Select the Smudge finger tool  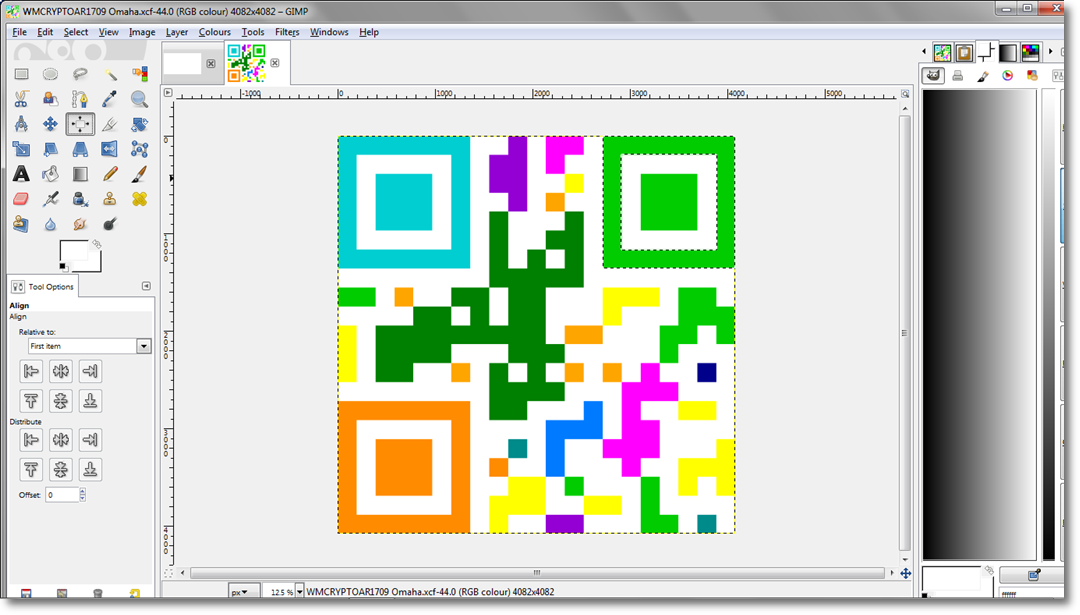pyautogui.click(x=80, y=224)
